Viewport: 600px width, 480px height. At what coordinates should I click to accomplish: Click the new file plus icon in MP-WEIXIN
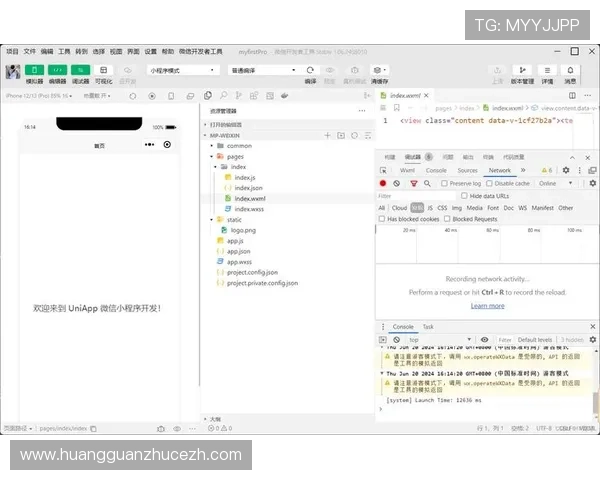[327, 136]
